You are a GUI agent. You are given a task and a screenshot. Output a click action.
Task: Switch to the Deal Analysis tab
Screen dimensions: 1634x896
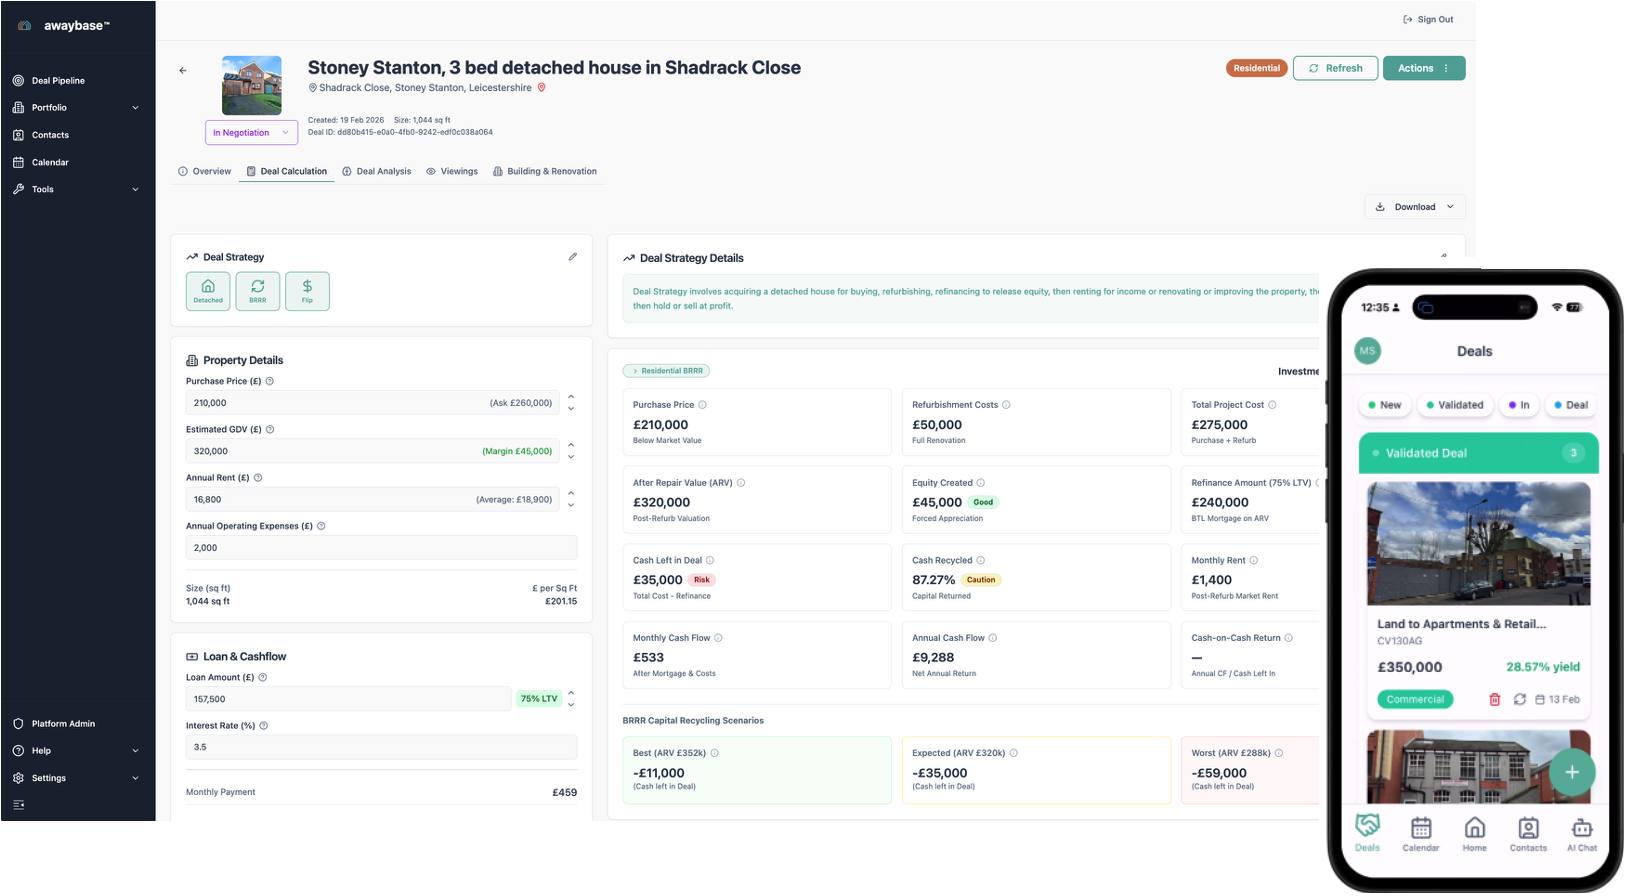pyautogui.click(x=377, y=172)
